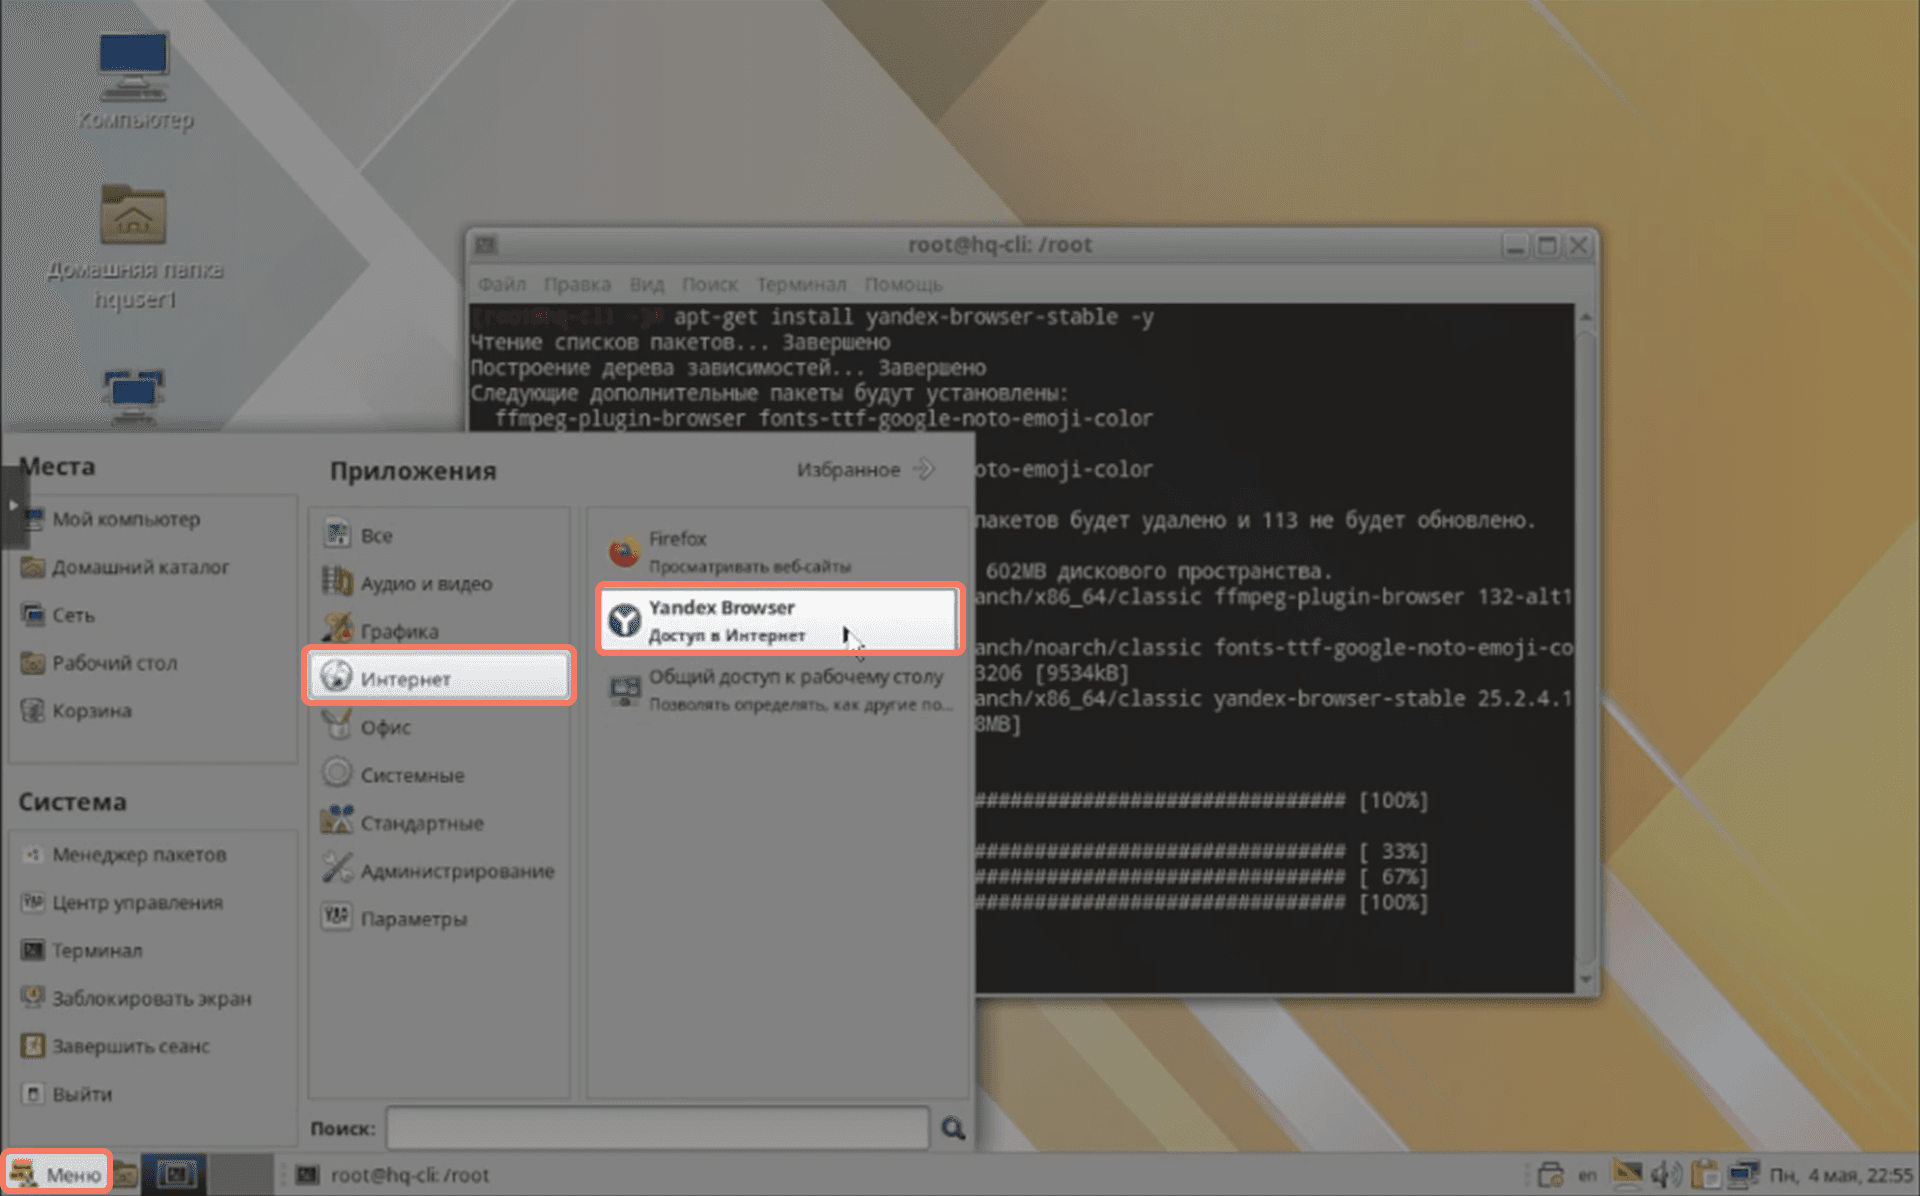Click the Меню button on the panel
Screen dimensions: 1920x1196
click(x=56, y=1174)
